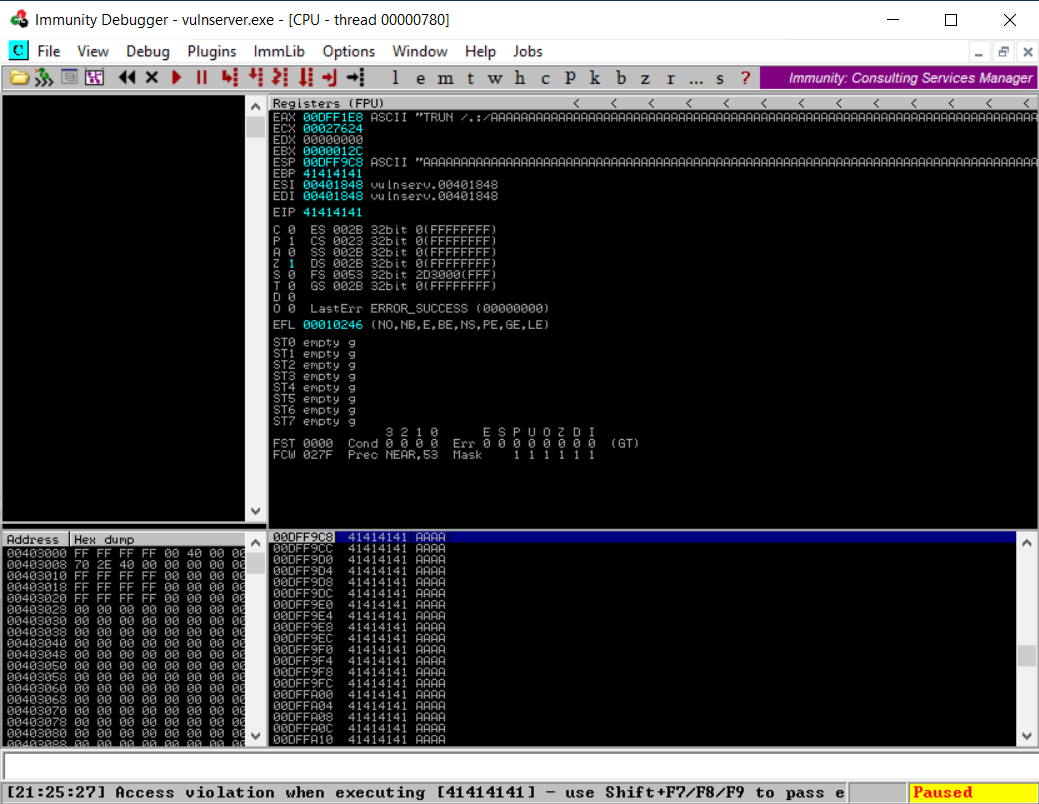Viewport: 1039px width, 804px height.
Task: Select EIP value 41414141
Action: [x=333, y=212]
